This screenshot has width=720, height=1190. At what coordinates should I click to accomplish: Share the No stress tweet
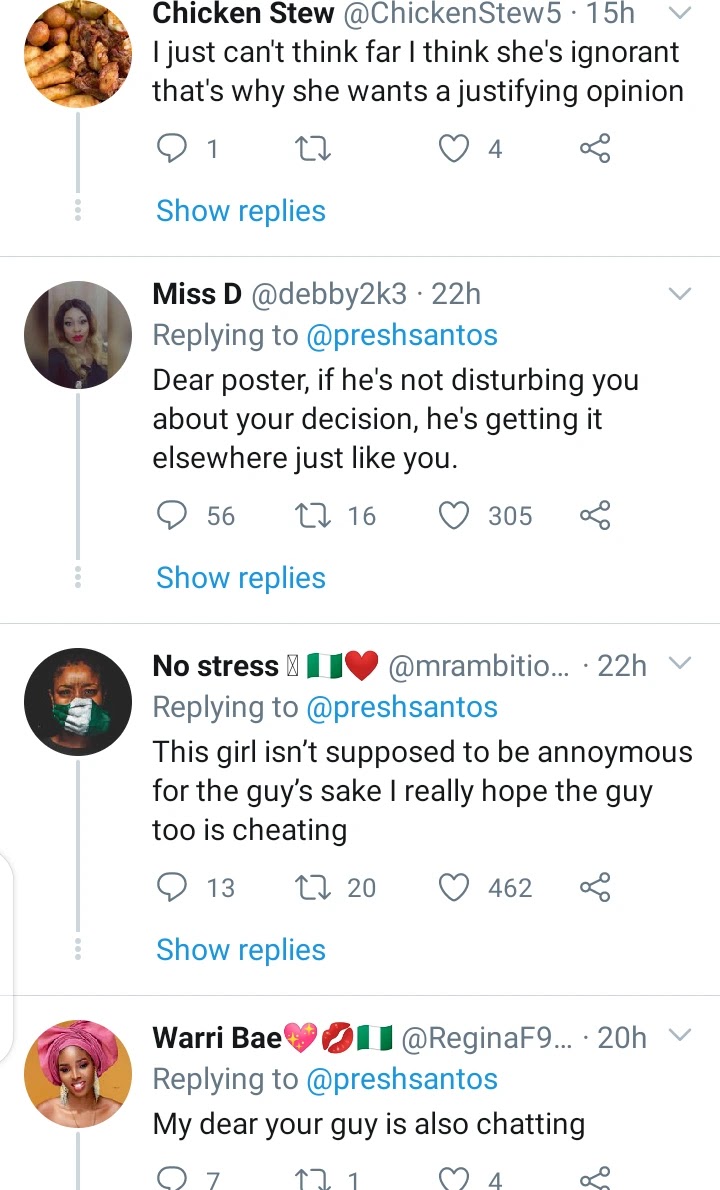click(x=595, y=888)
